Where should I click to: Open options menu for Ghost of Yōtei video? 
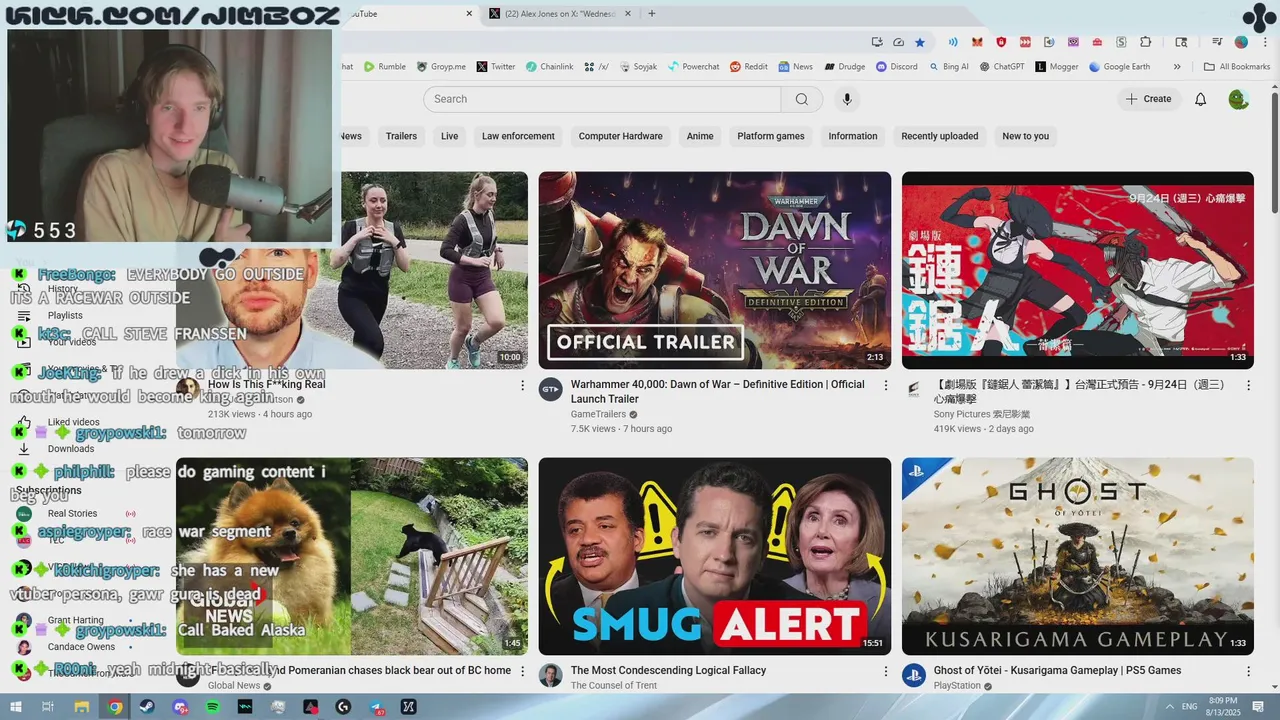[x=1248, y=671]
